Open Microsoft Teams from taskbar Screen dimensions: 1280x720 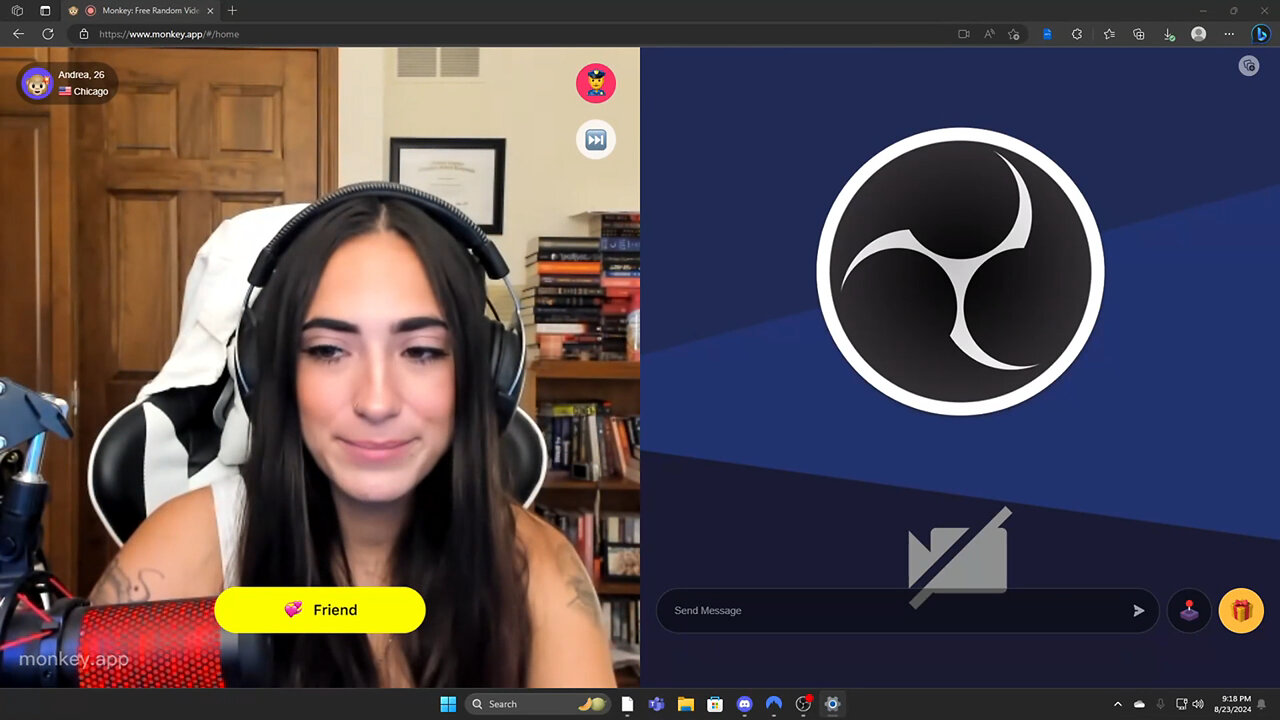click(657, 704)
